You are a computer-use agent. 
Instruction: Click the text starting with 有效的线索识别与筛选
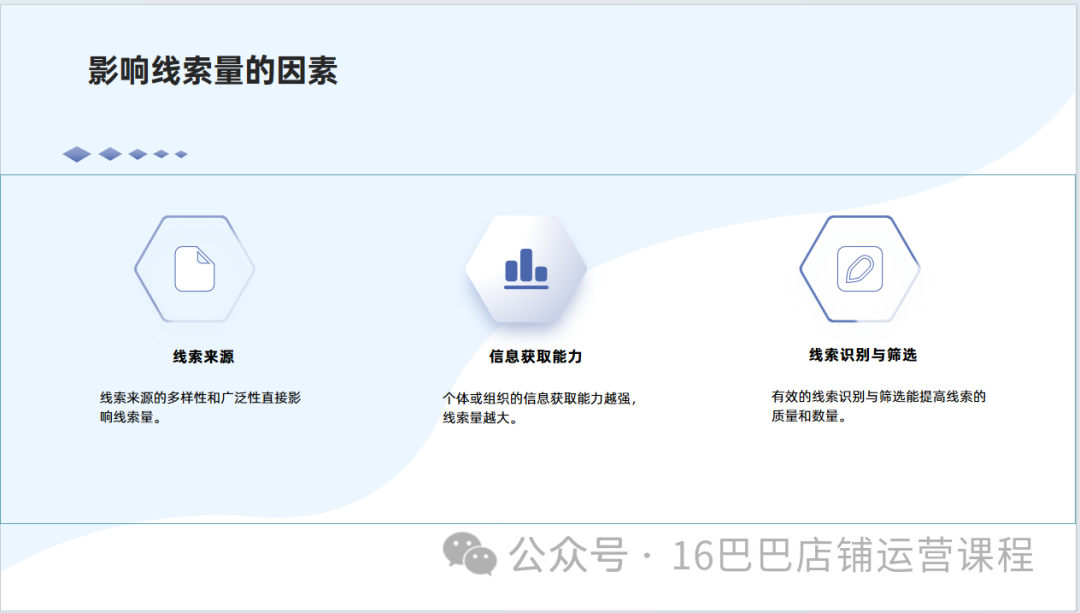pyautogui.click(x=878, y=406)
